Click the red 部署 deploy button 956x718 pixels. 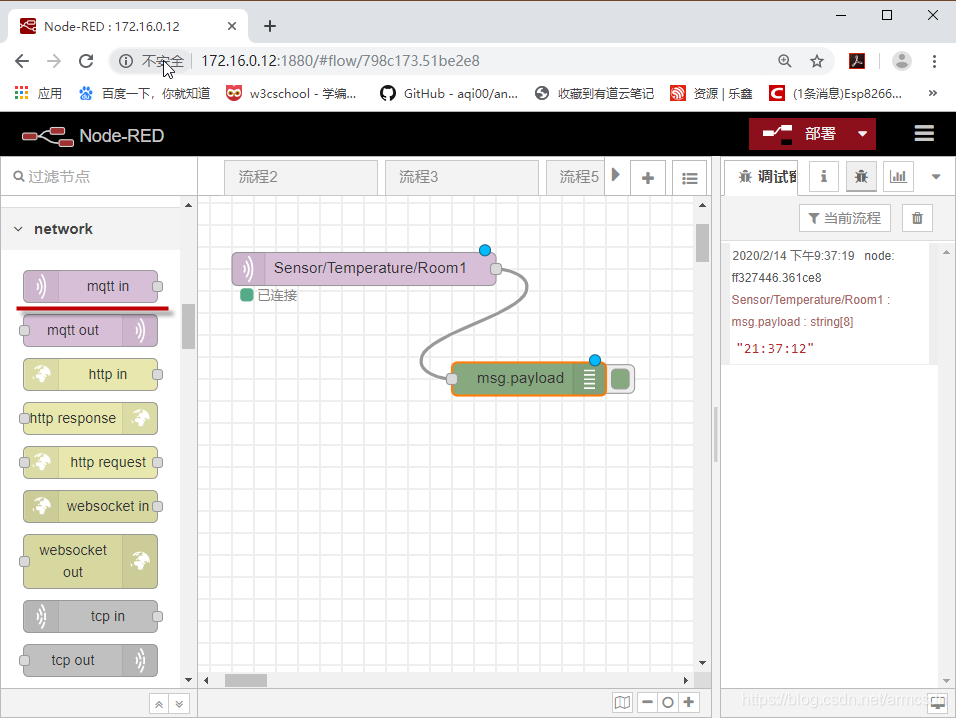point(799,133)
